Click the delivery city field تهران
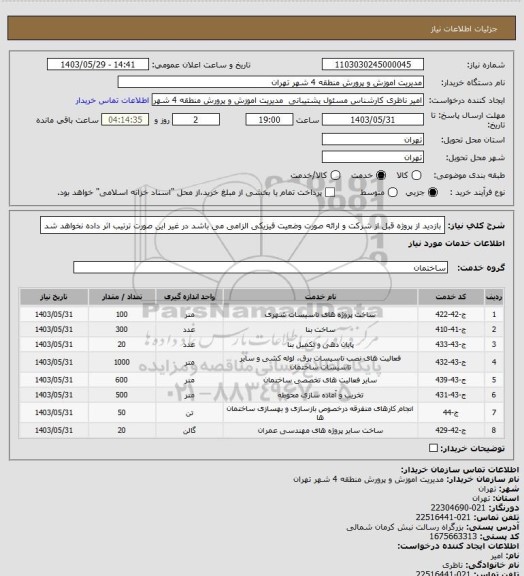 point(373,157)
